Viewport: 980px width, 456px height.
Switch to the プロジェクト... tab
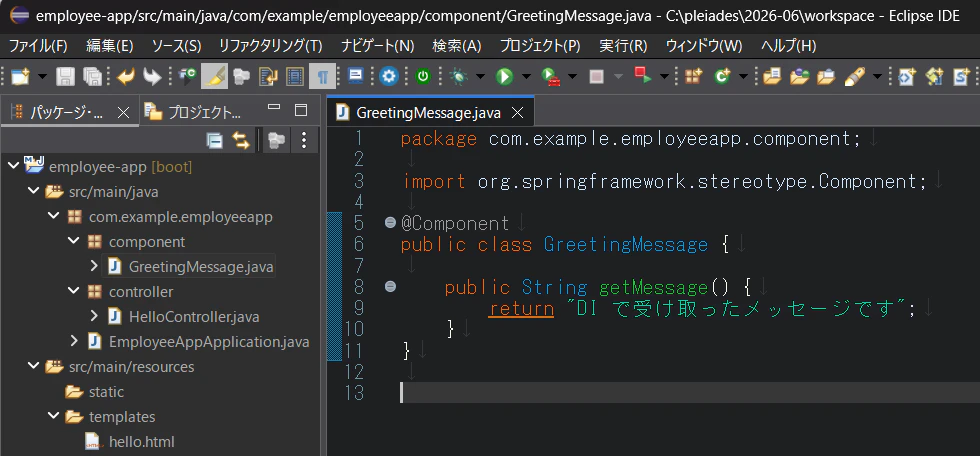[192, 112]
